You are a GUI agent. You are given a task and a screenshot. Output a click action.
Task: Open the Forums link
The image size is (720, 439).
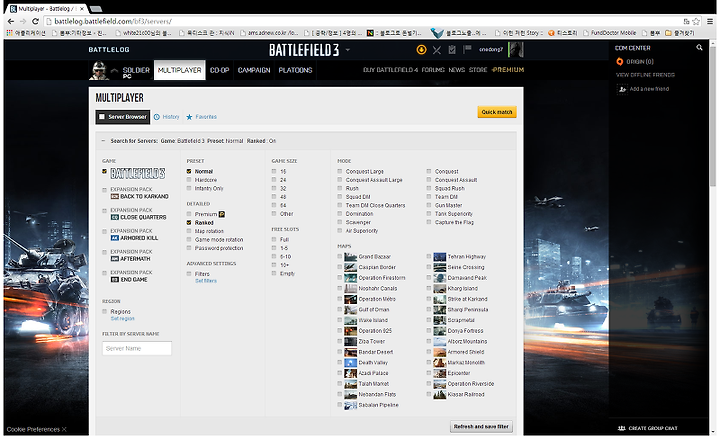[x=433, y=70]
